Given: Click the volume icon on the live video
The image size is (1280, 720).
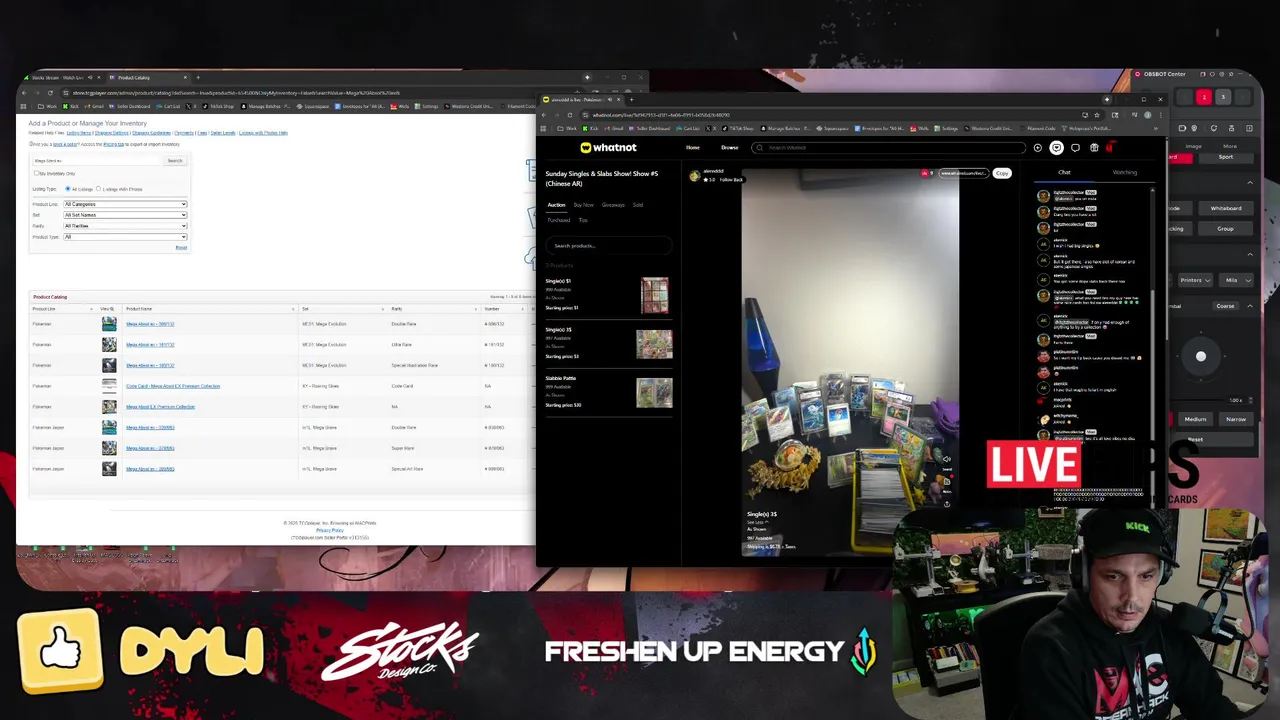Looking at the screenshot, I should pyautogui.click(x=946, y=459).
